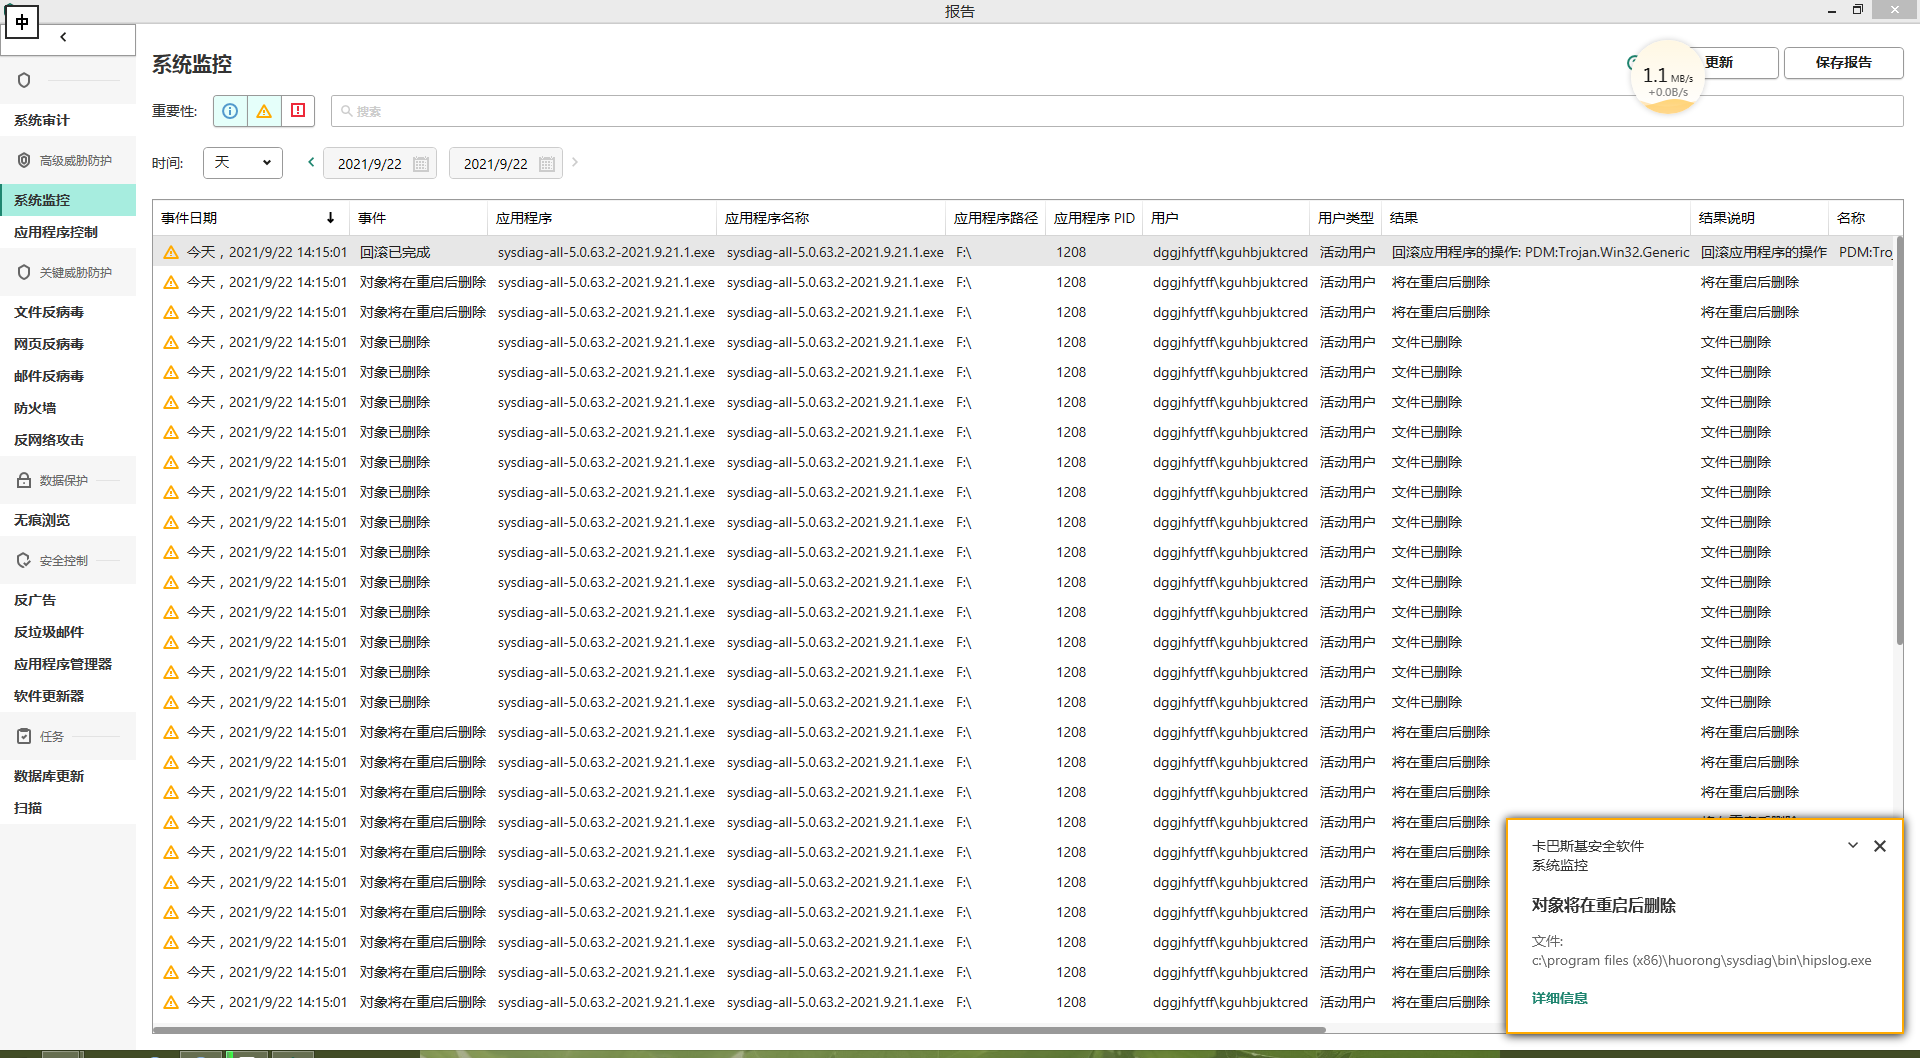Open the end date calendar picker
The width and height of the screenshot is (1920, 1058).
pyautogui.click(x=547, y=164)
